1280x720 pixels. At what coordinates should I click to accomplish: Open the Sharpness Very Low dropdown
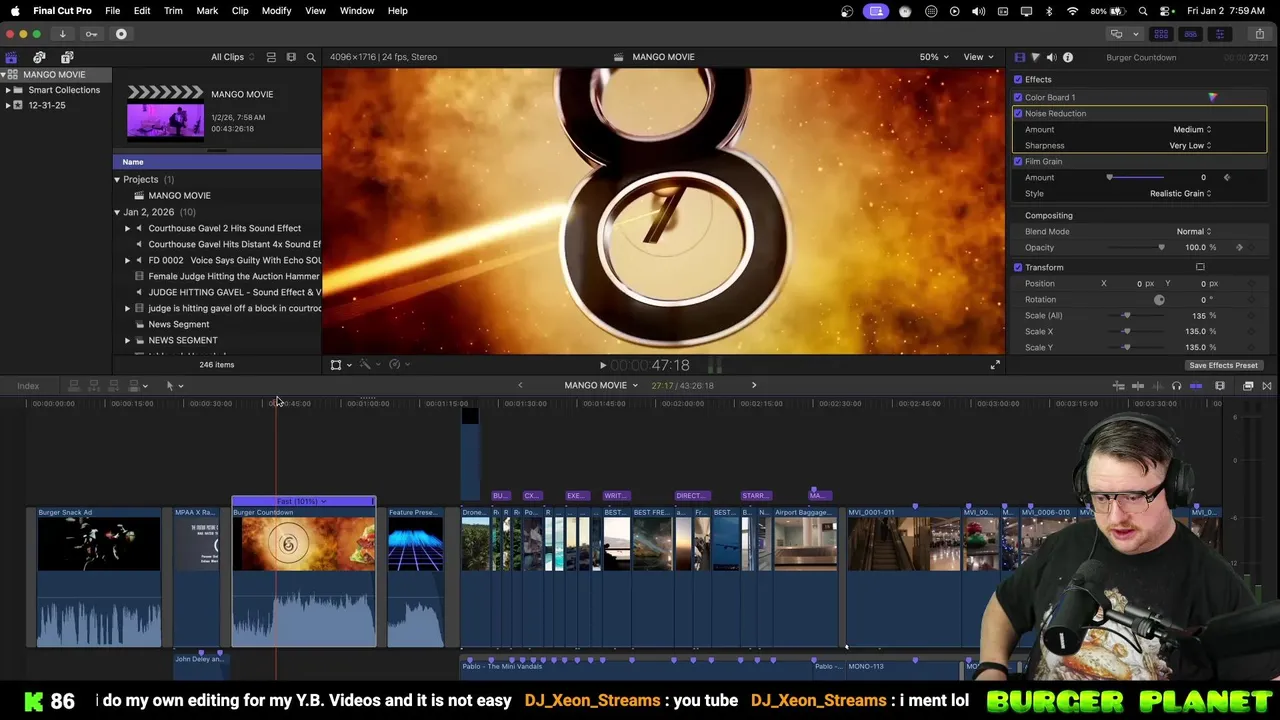pos(1190,145)
